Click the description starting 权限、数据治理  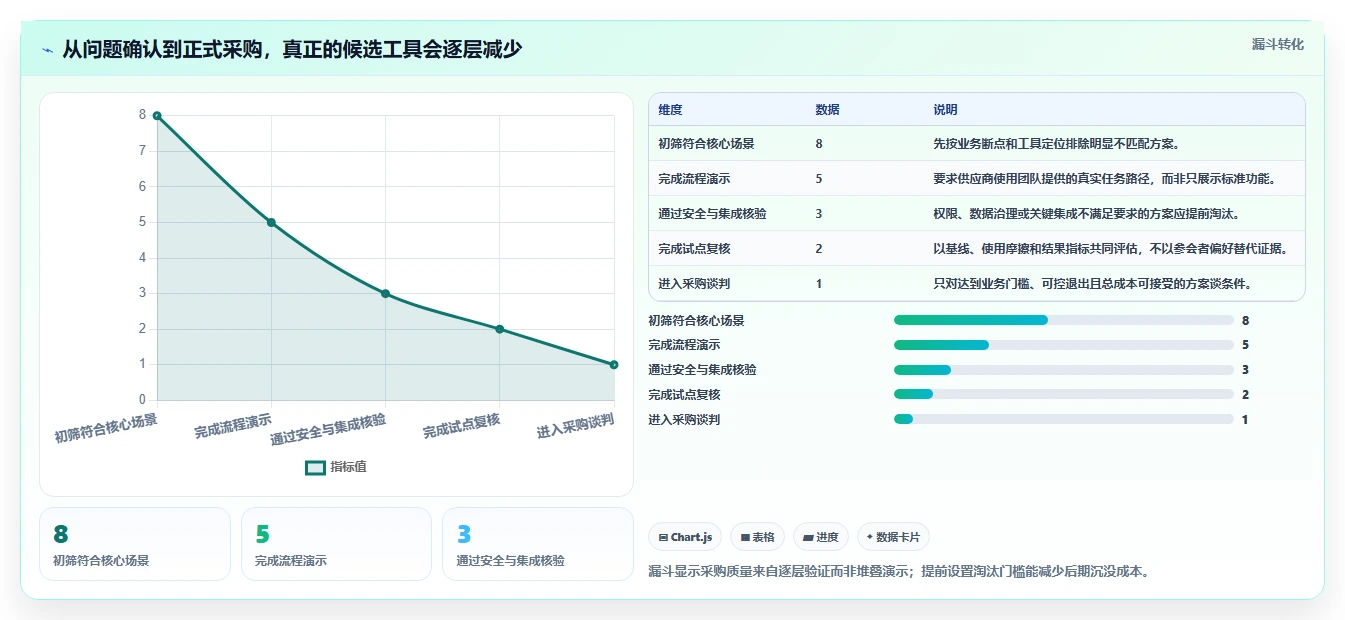click(x=1087, y=214)
